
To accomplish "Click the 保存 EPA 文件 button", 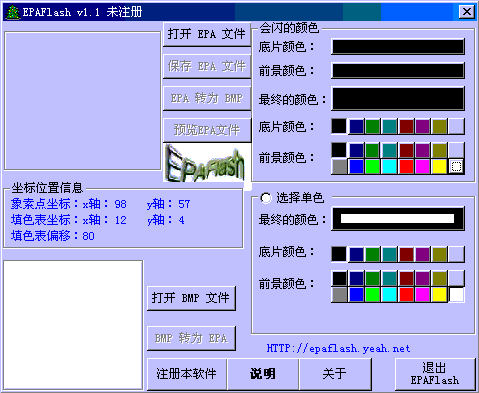I will tap(207, 66).
